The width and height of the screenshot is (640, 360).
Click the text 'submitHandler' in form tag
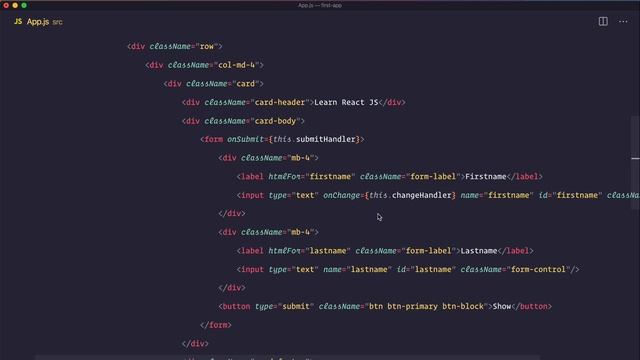(x=325, y=139)
